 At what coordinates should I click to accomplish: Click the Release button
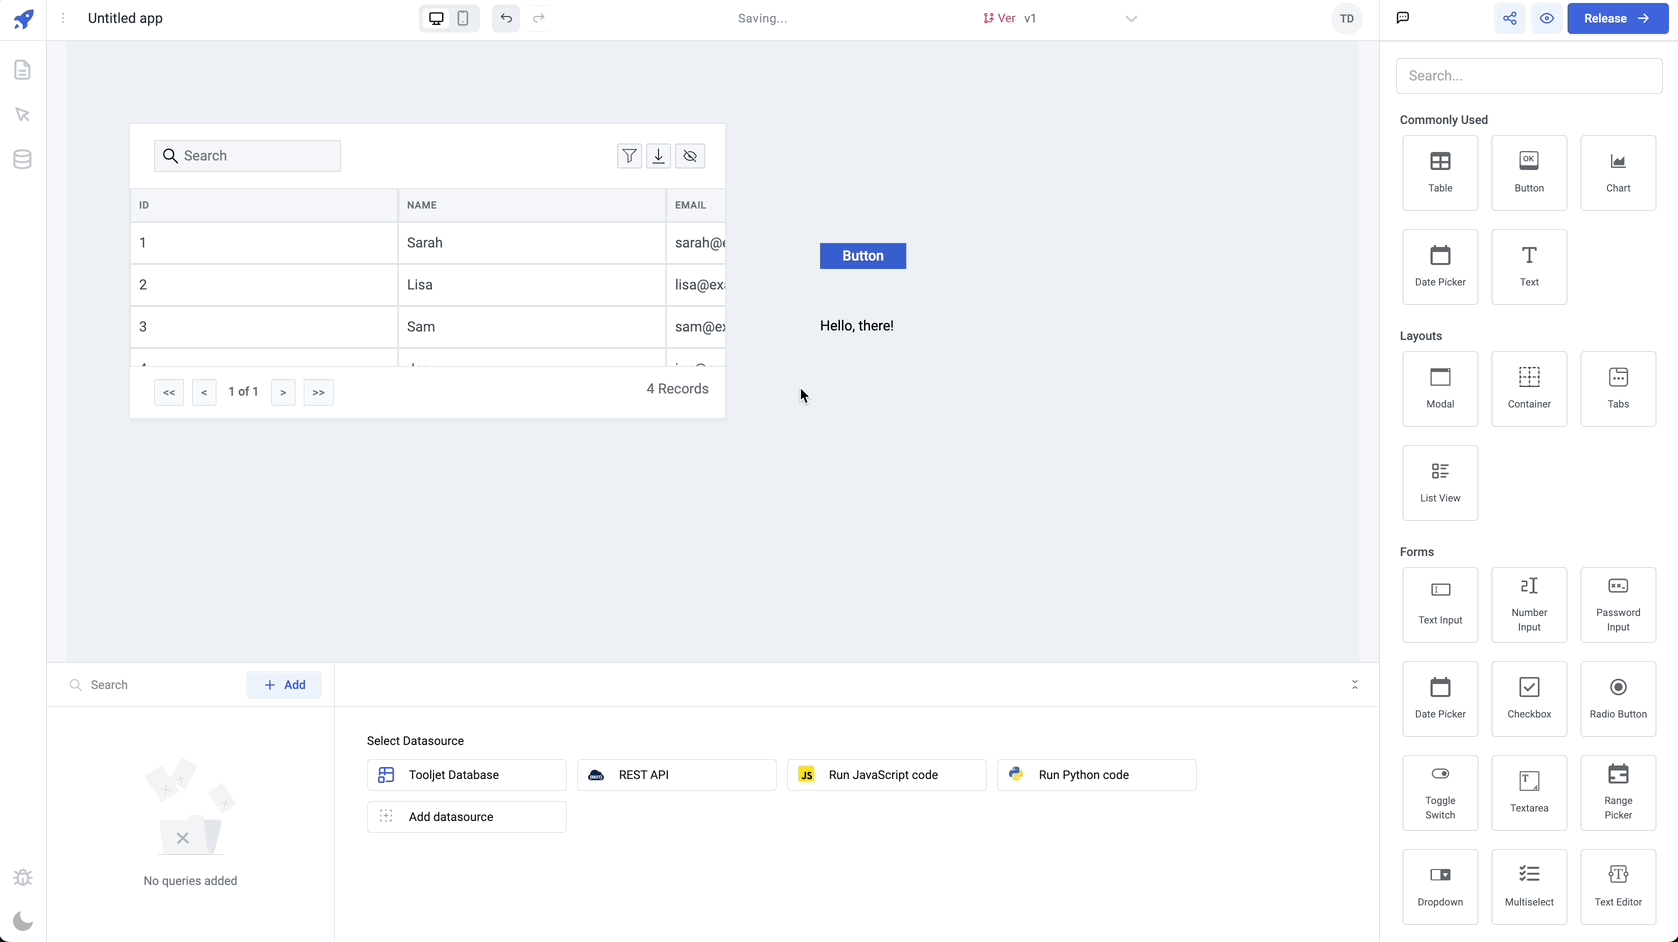1616,18
